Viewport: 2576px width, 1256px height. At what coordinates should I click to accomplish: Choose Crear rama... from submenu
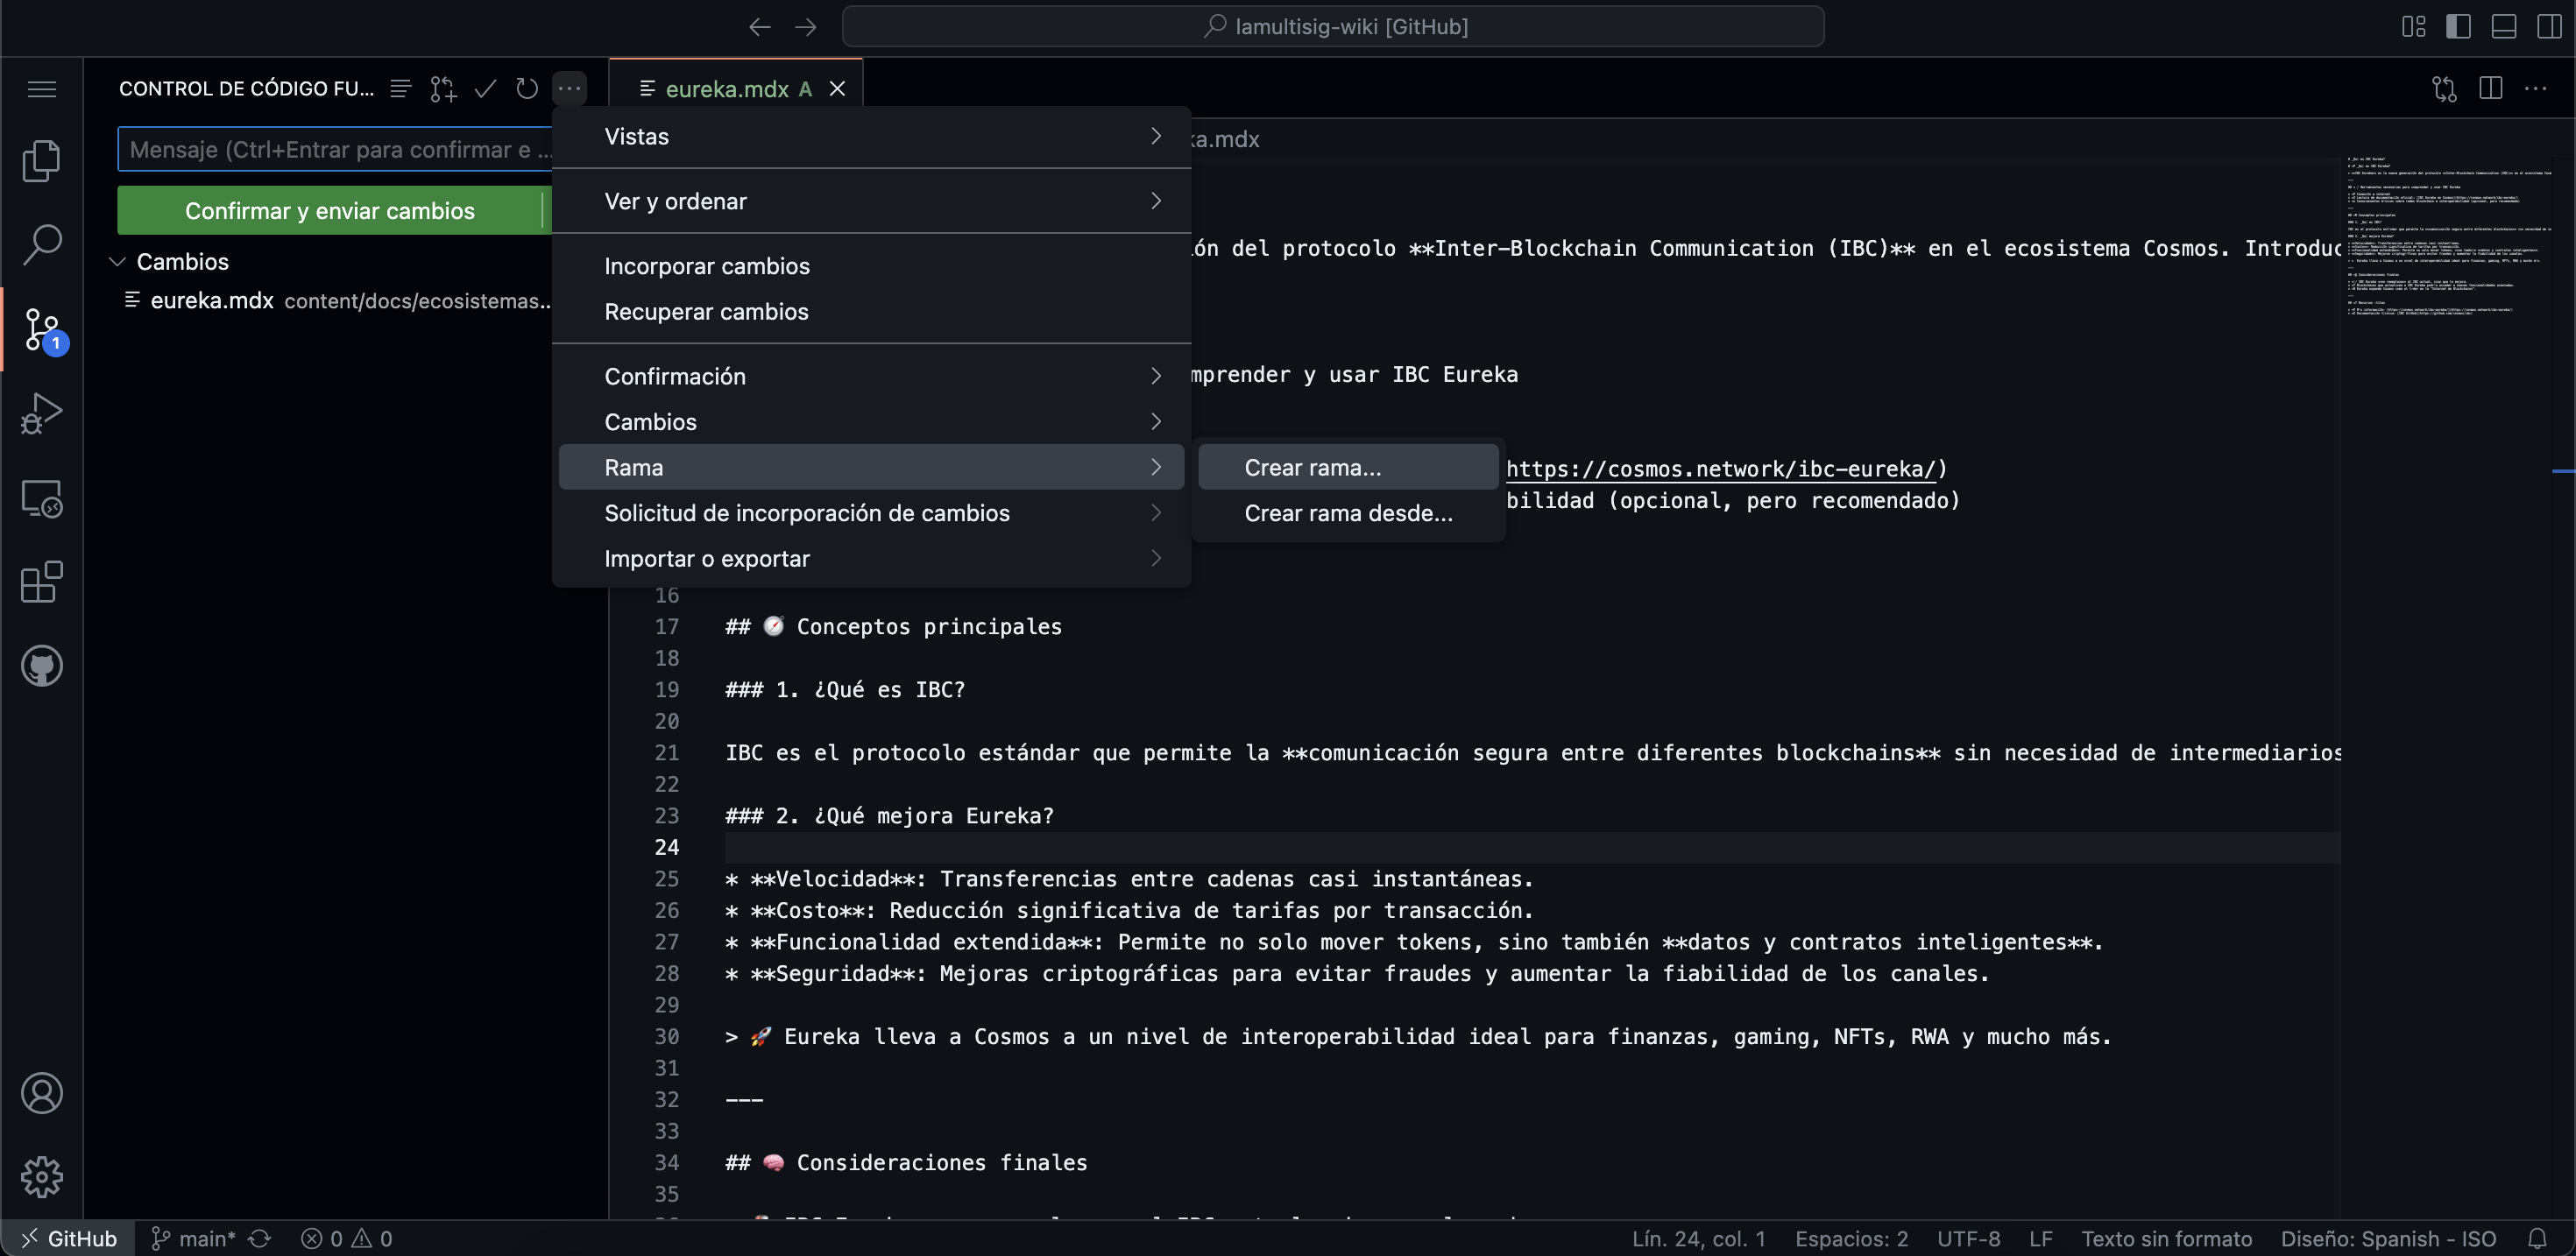[x=1348, y=467]
